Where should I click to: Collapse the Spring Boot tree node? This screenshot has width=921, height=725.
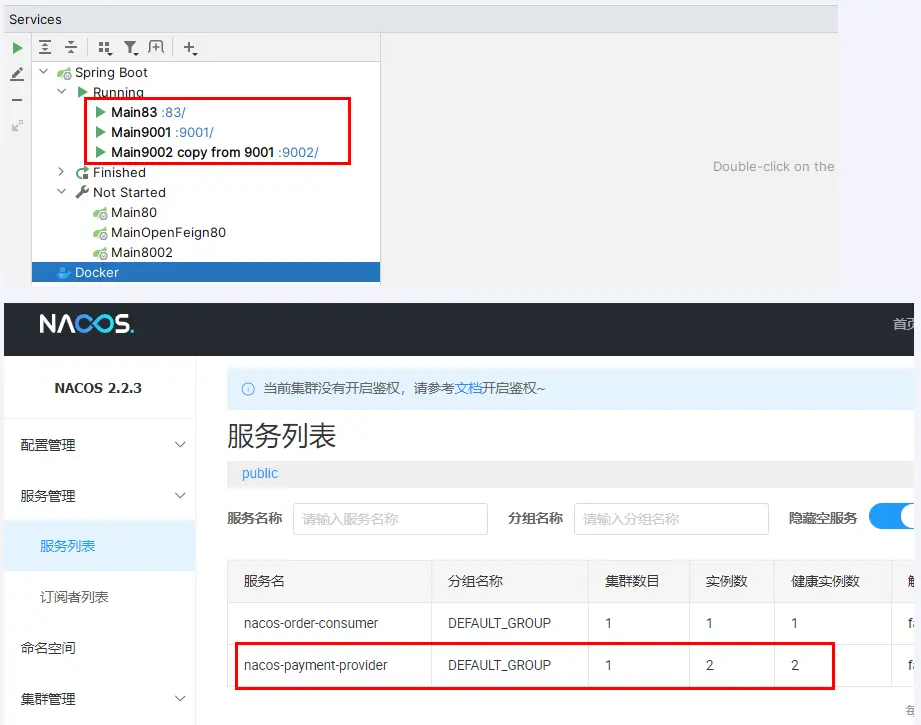43,72
